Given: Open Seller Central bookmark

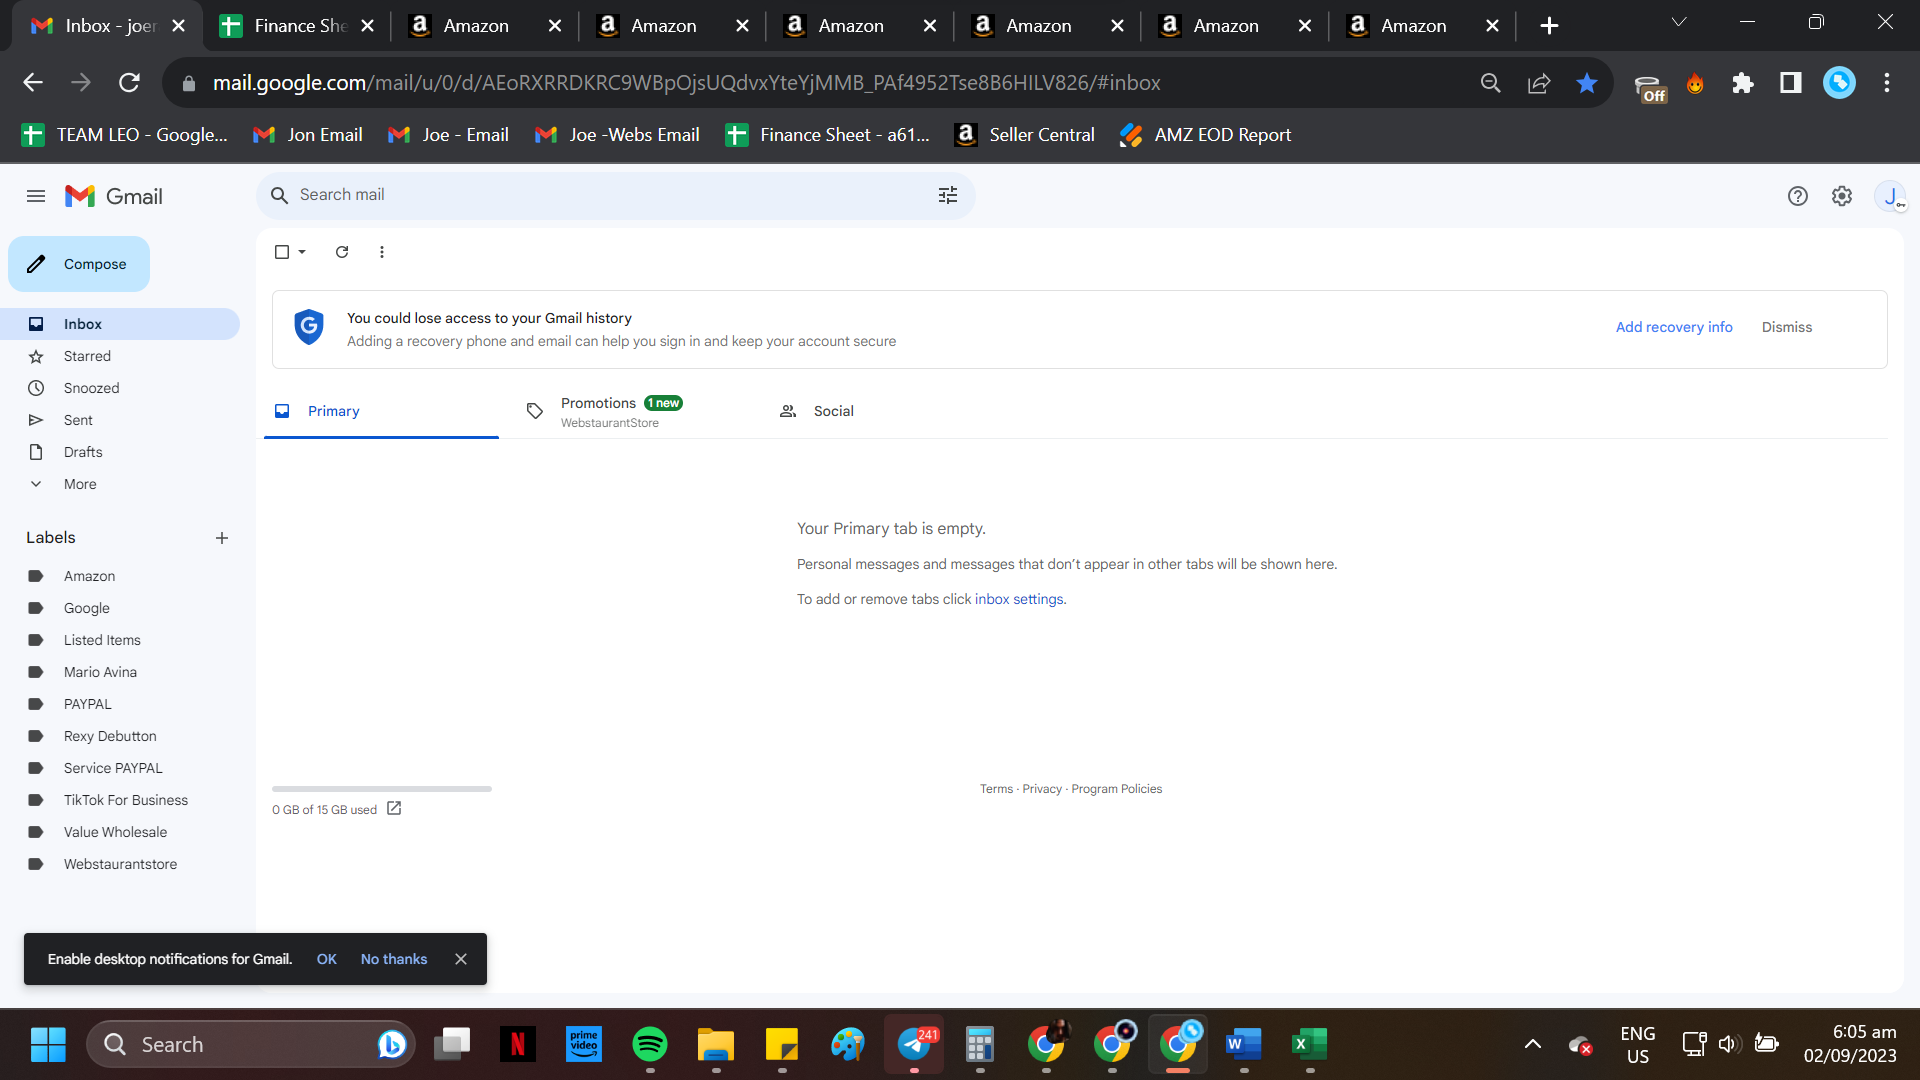Looking at the screenshot, I should click(x=1025, y=135).
